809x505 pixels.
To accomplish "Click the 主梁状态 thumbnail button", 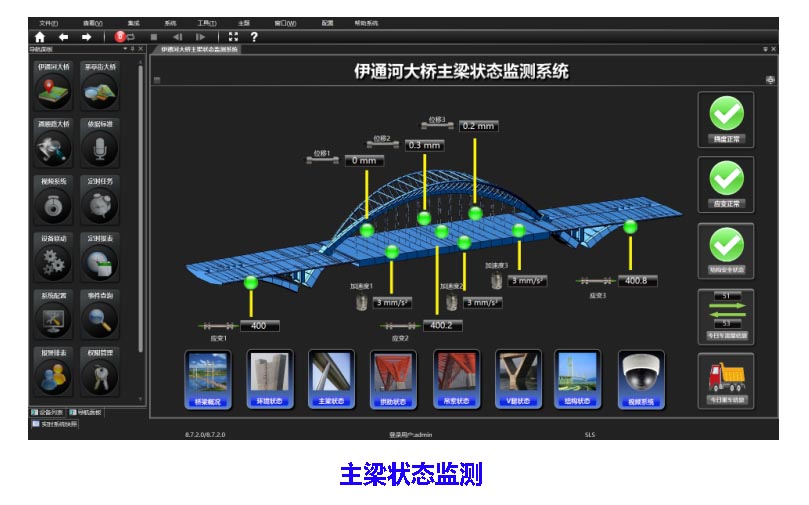I will click(x=331, y=378).
